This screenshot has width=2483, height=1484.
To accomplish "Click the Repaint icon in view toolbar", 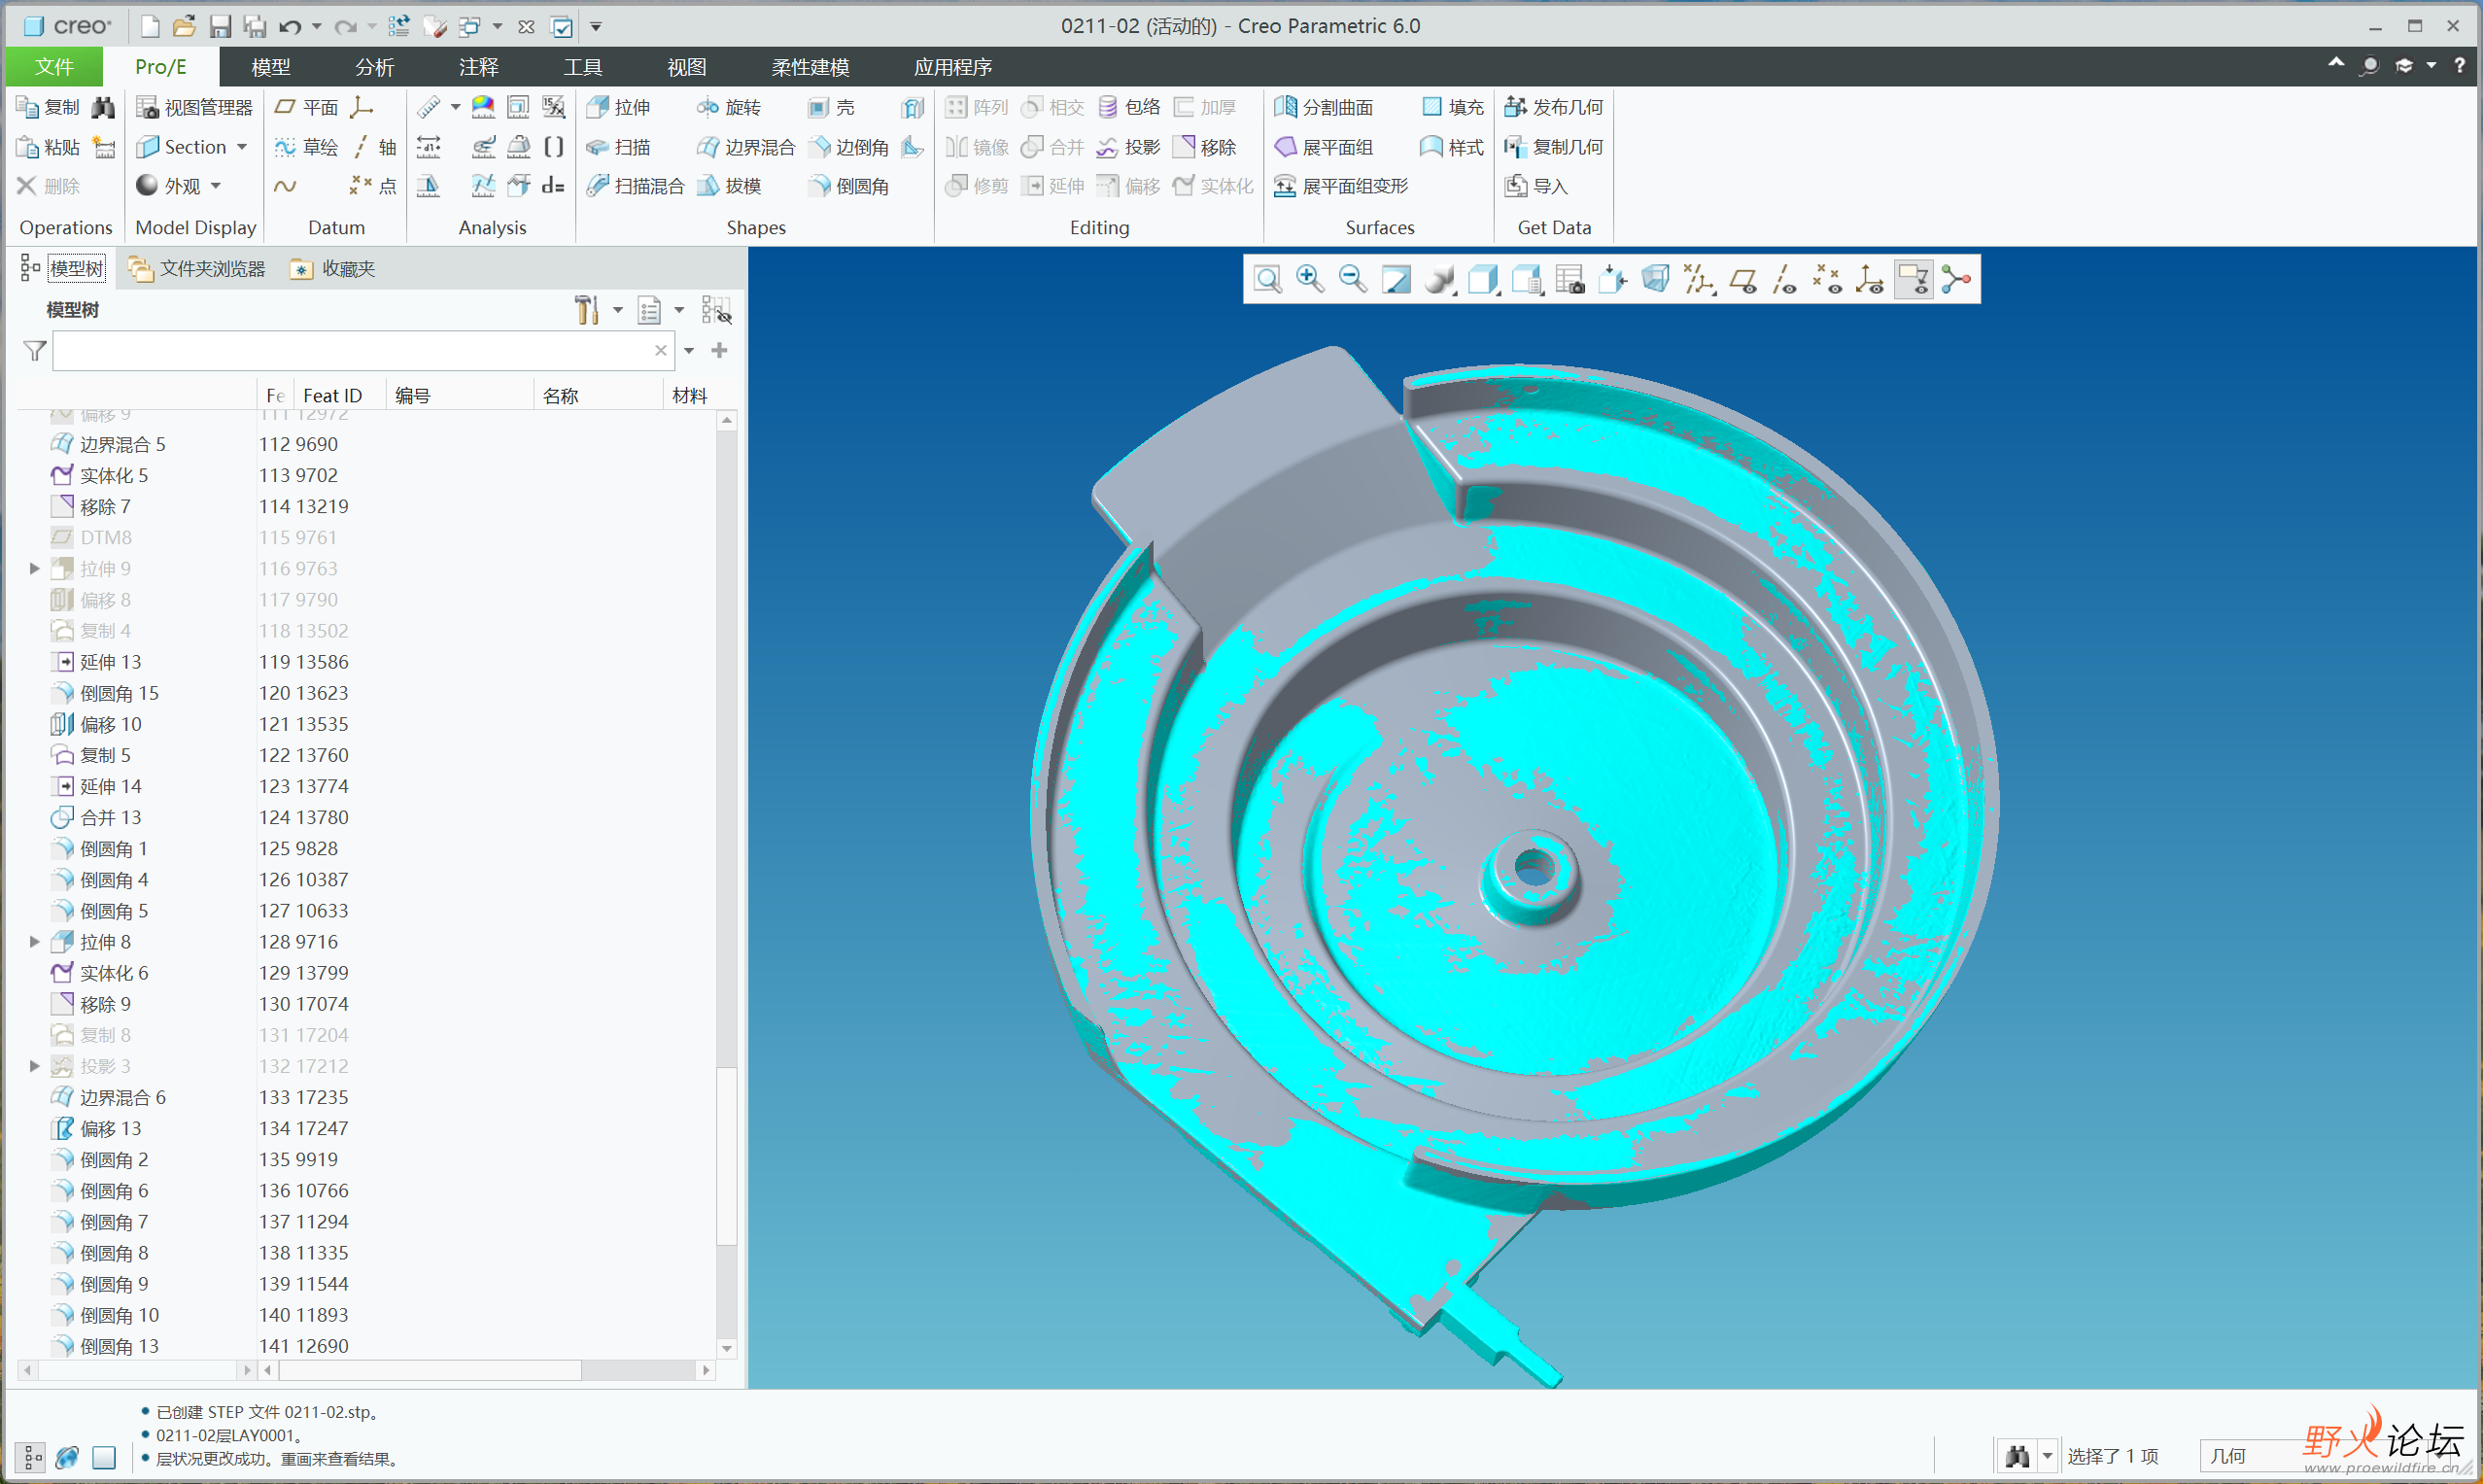I will tap(1396, 279).
